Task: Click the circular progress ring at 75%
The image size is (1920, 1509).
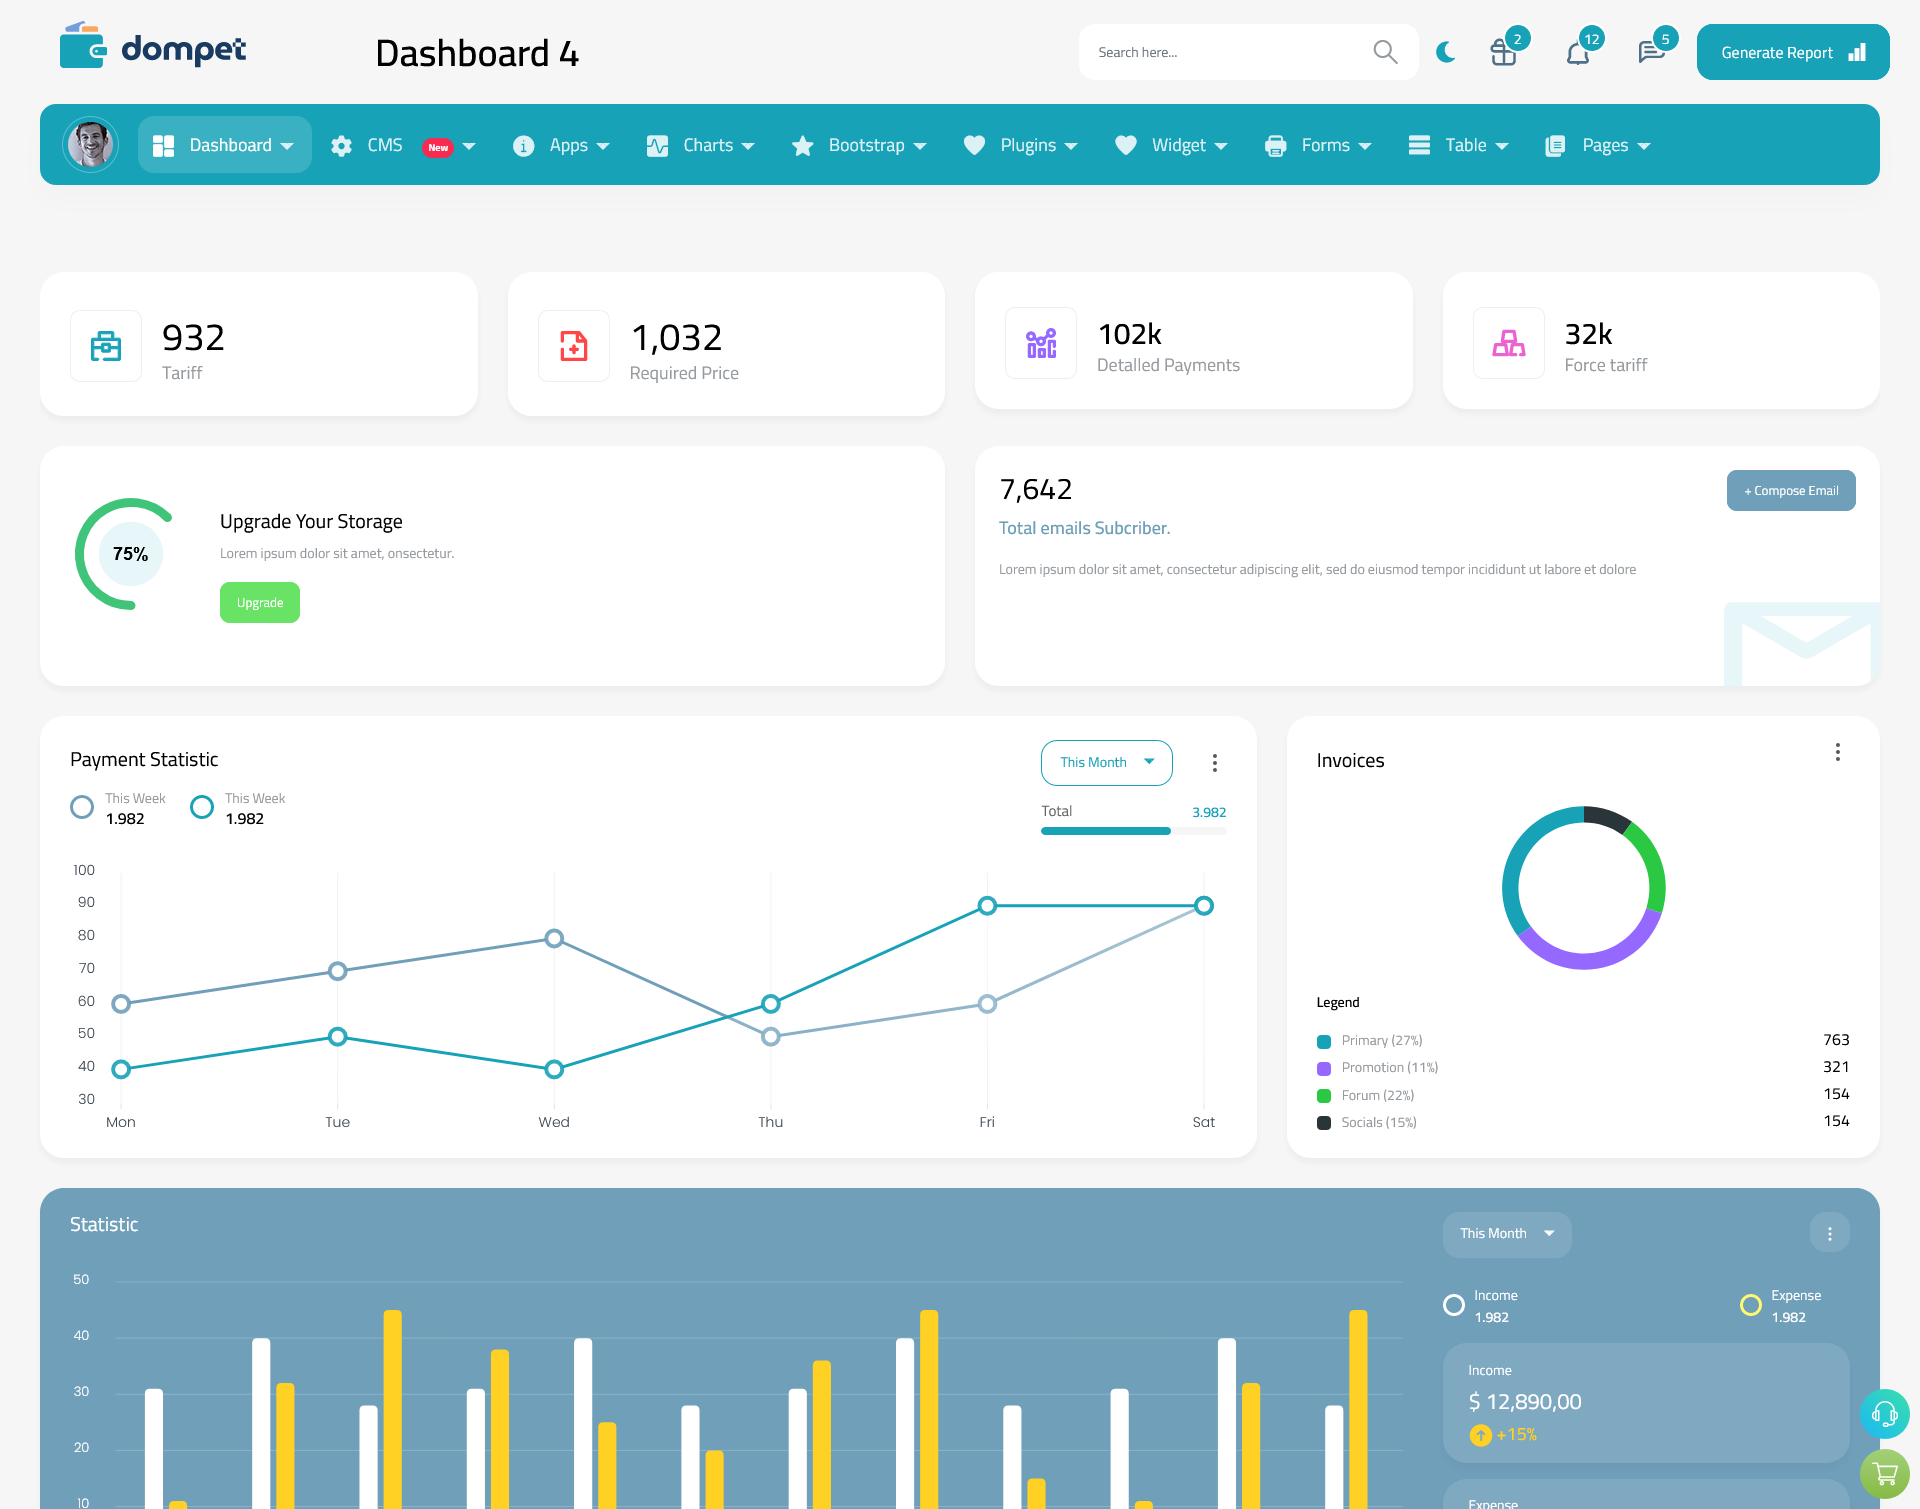Action: 129,553
